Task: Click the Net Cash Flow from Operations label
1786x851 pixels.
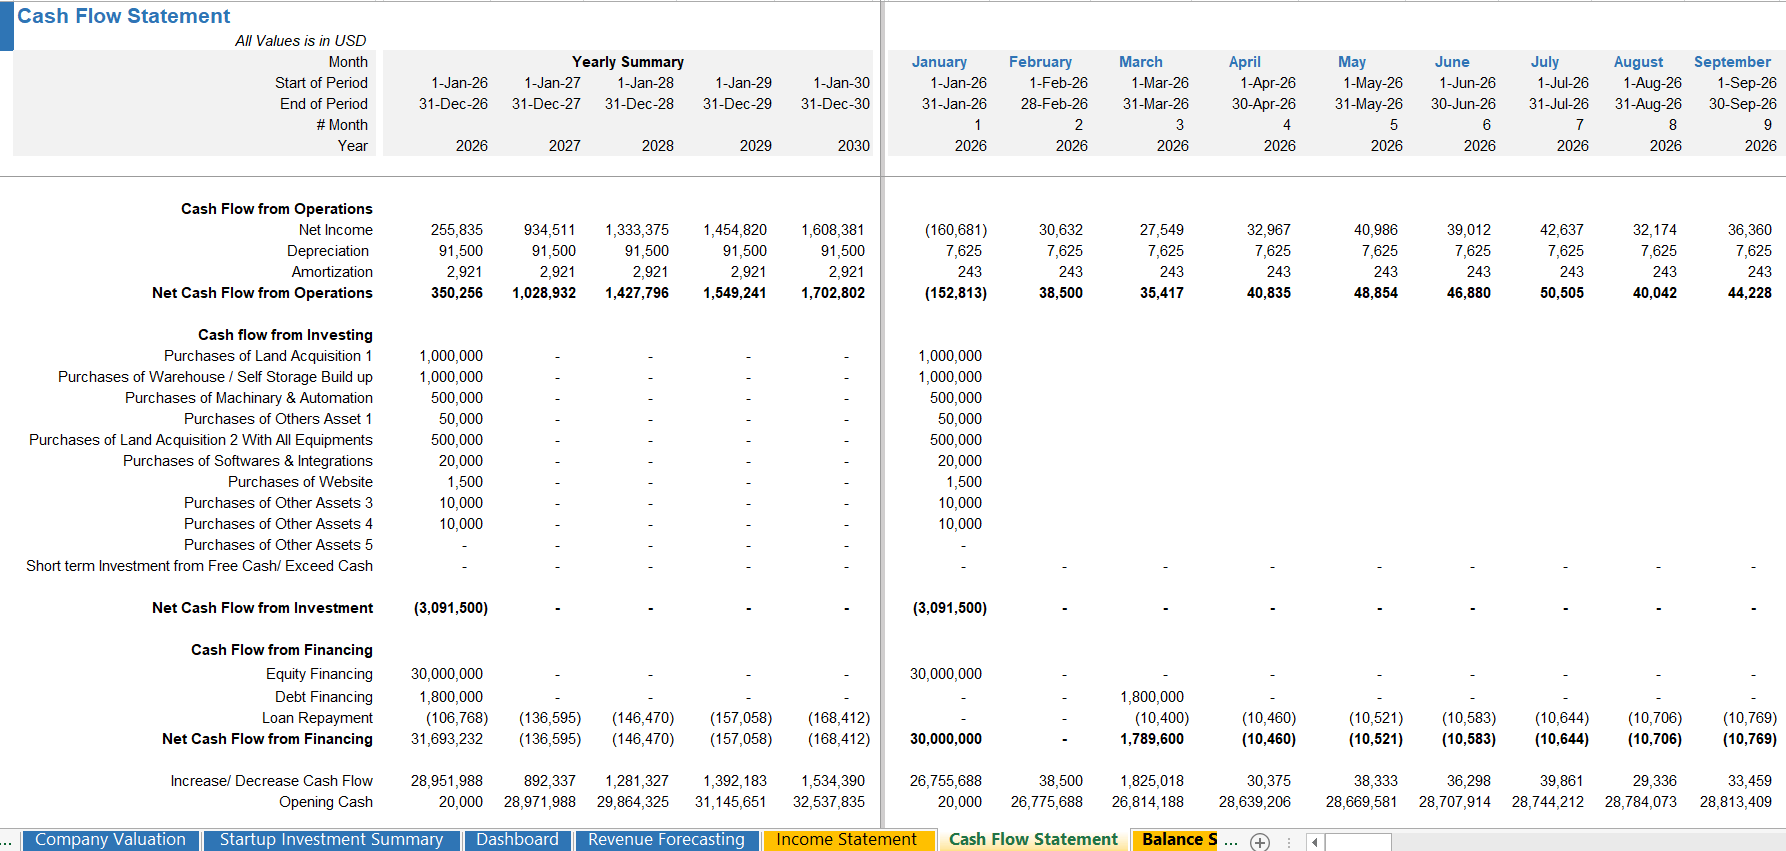Action: pos(262,293)
